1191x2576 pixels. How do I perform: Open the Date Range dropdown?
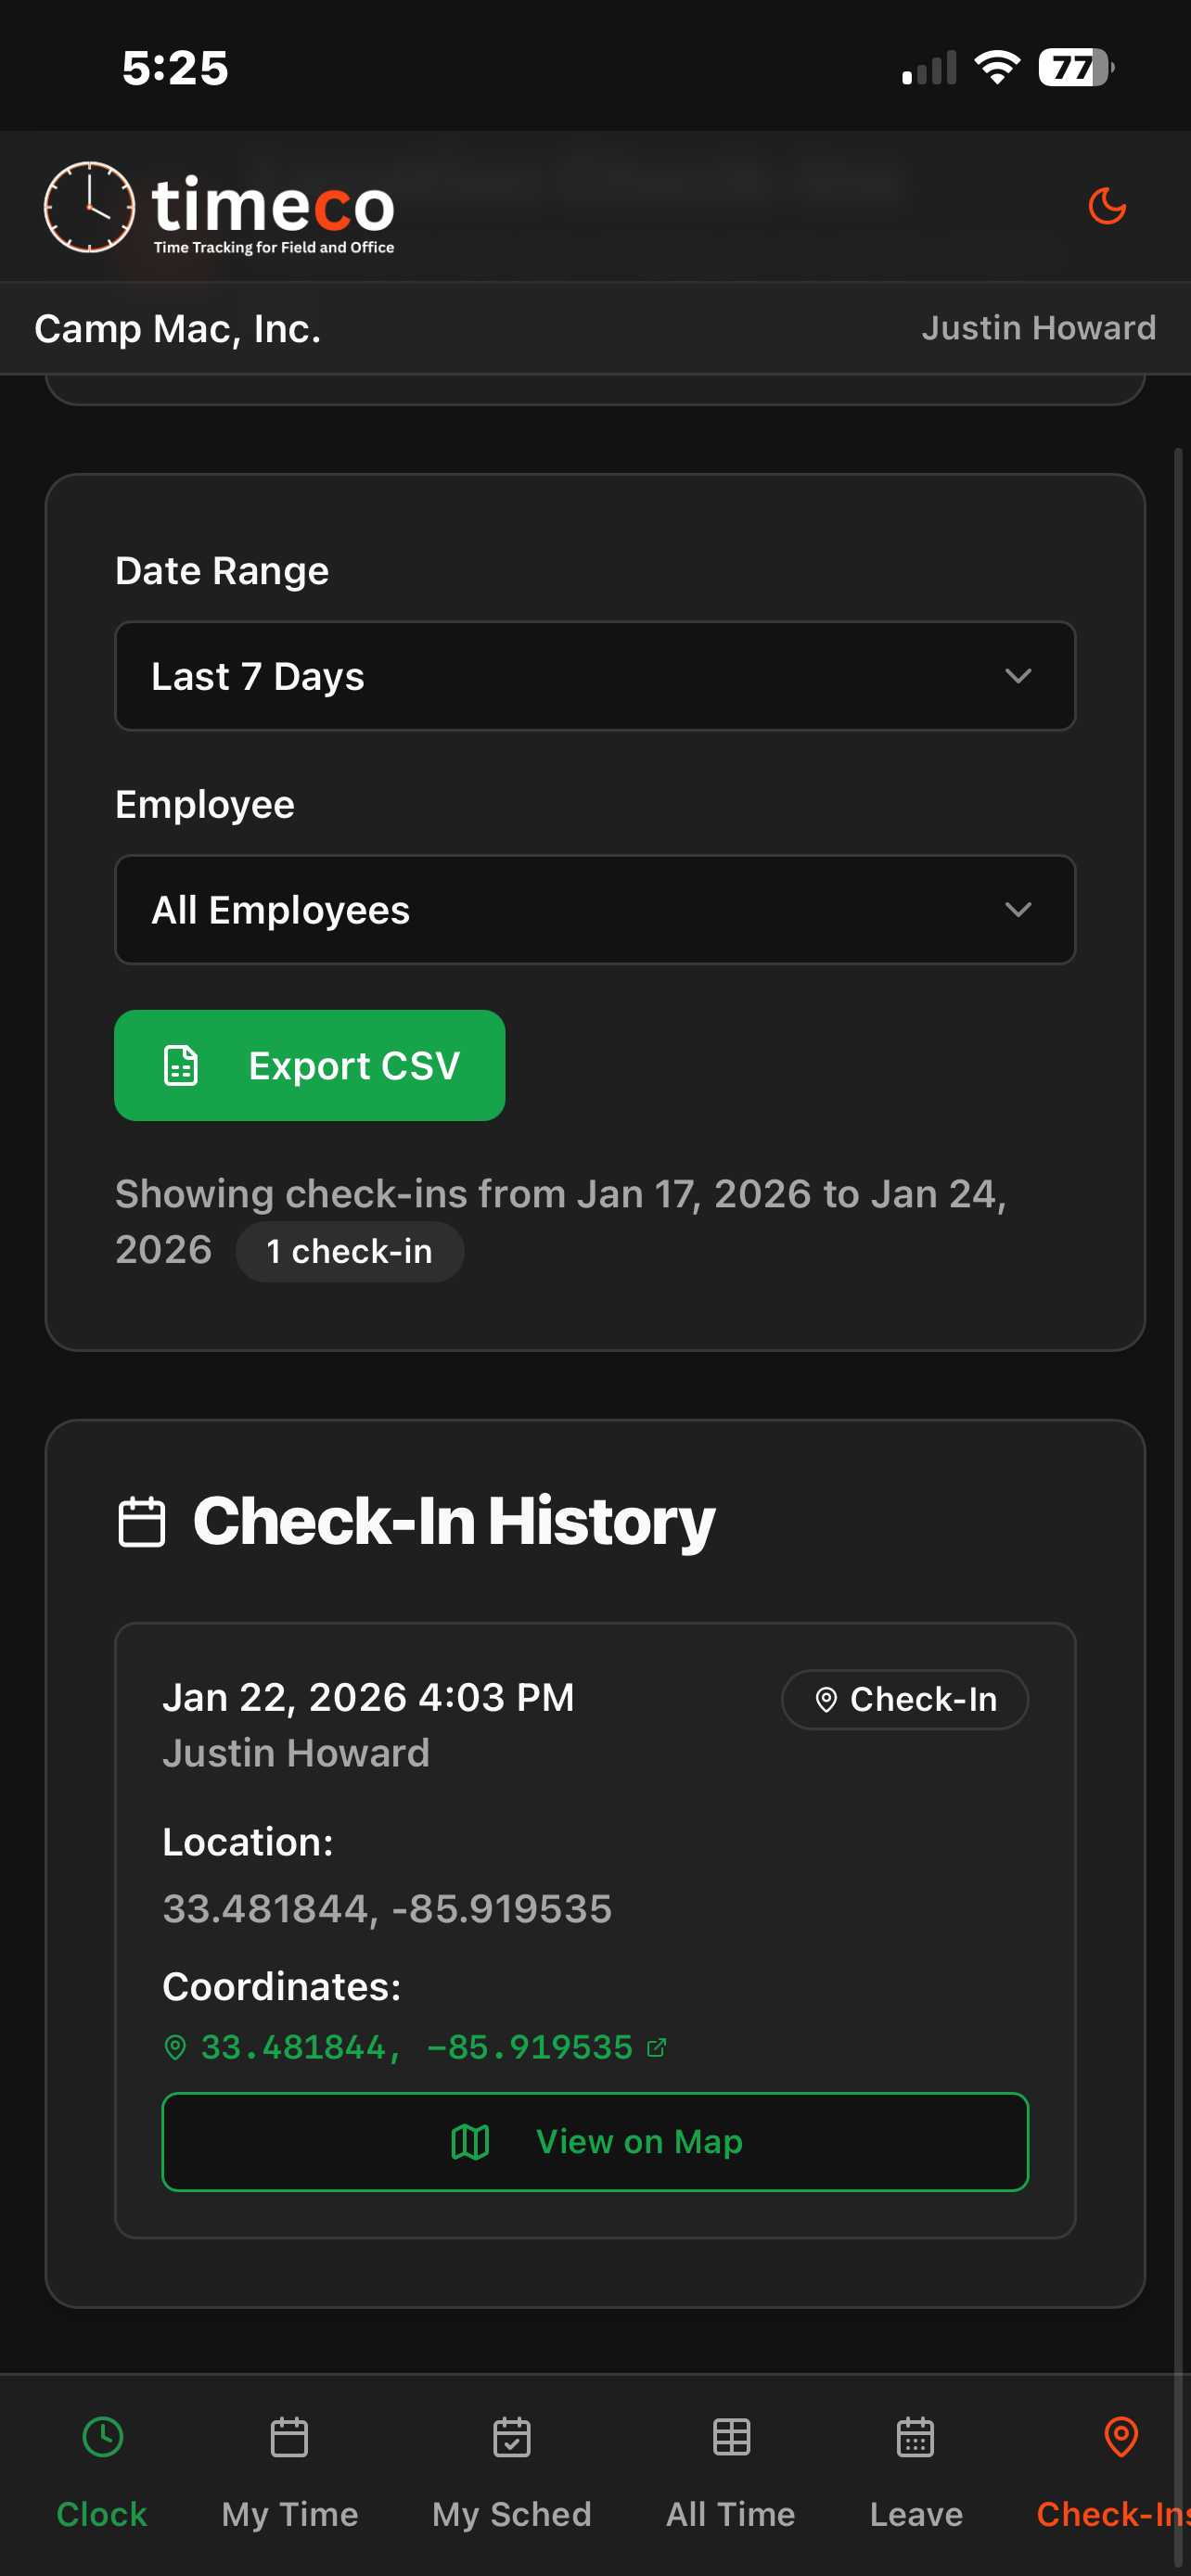[x=595, y=676]
